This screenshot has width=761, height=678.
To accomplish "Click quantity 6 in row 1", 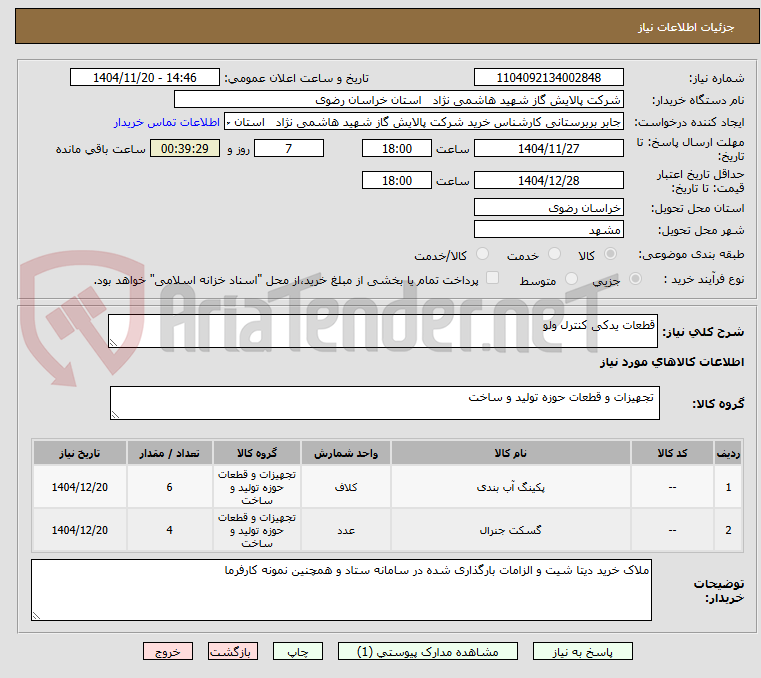I will pos(169,487).
